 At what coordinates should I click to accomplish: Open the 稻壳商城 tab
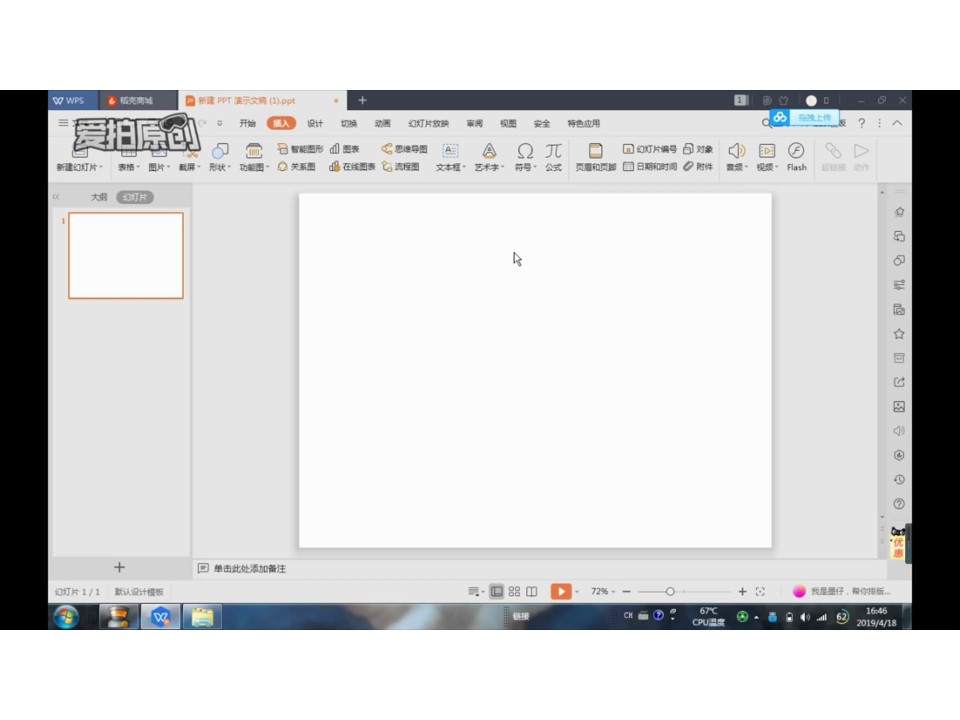[137, 100]
